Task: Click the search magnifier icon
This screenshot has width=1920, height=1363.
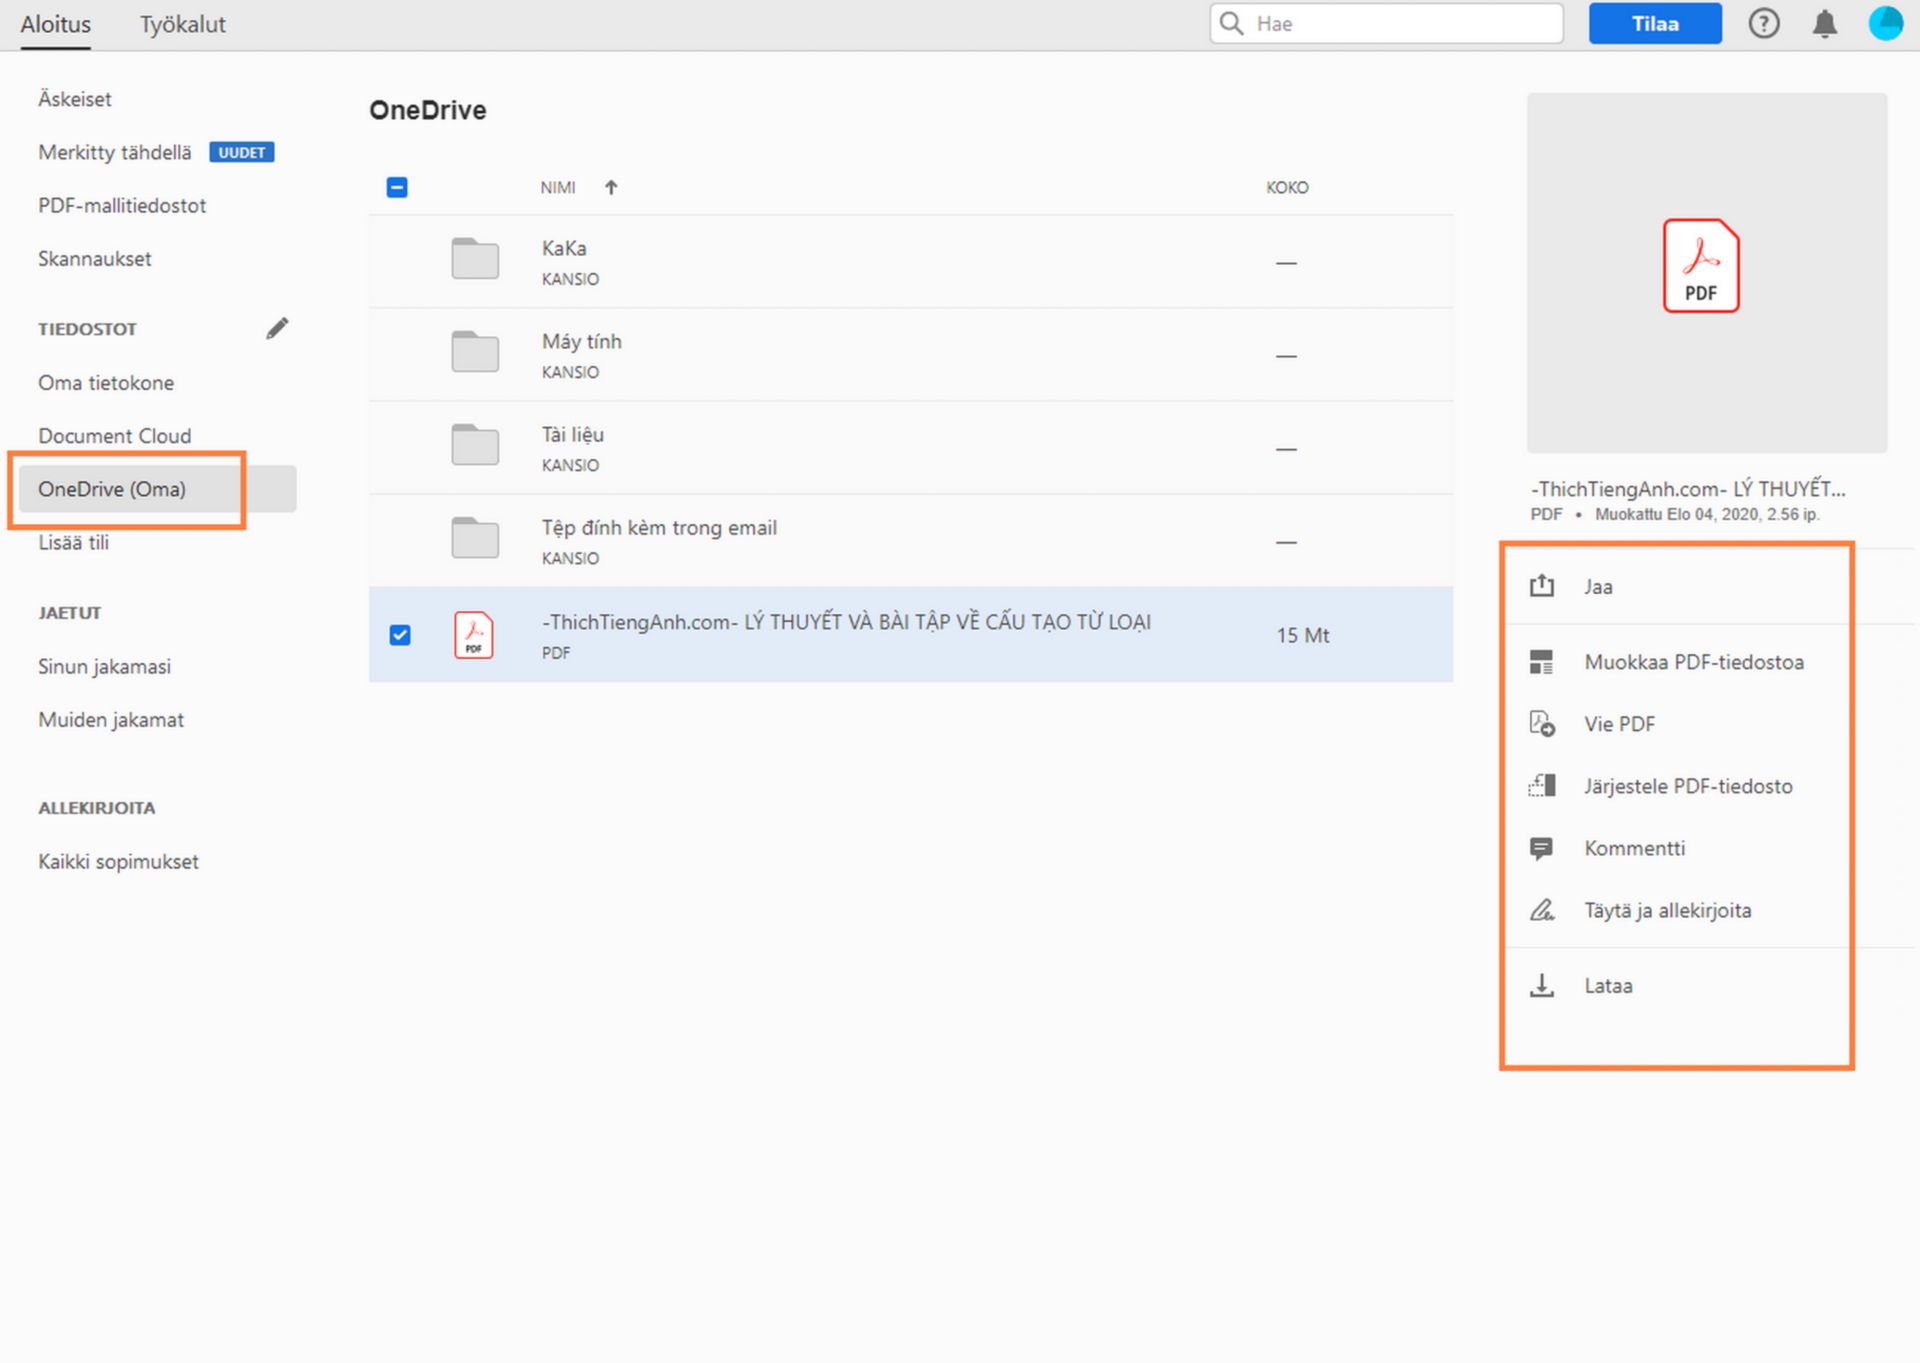Action: click(1231, 23)
